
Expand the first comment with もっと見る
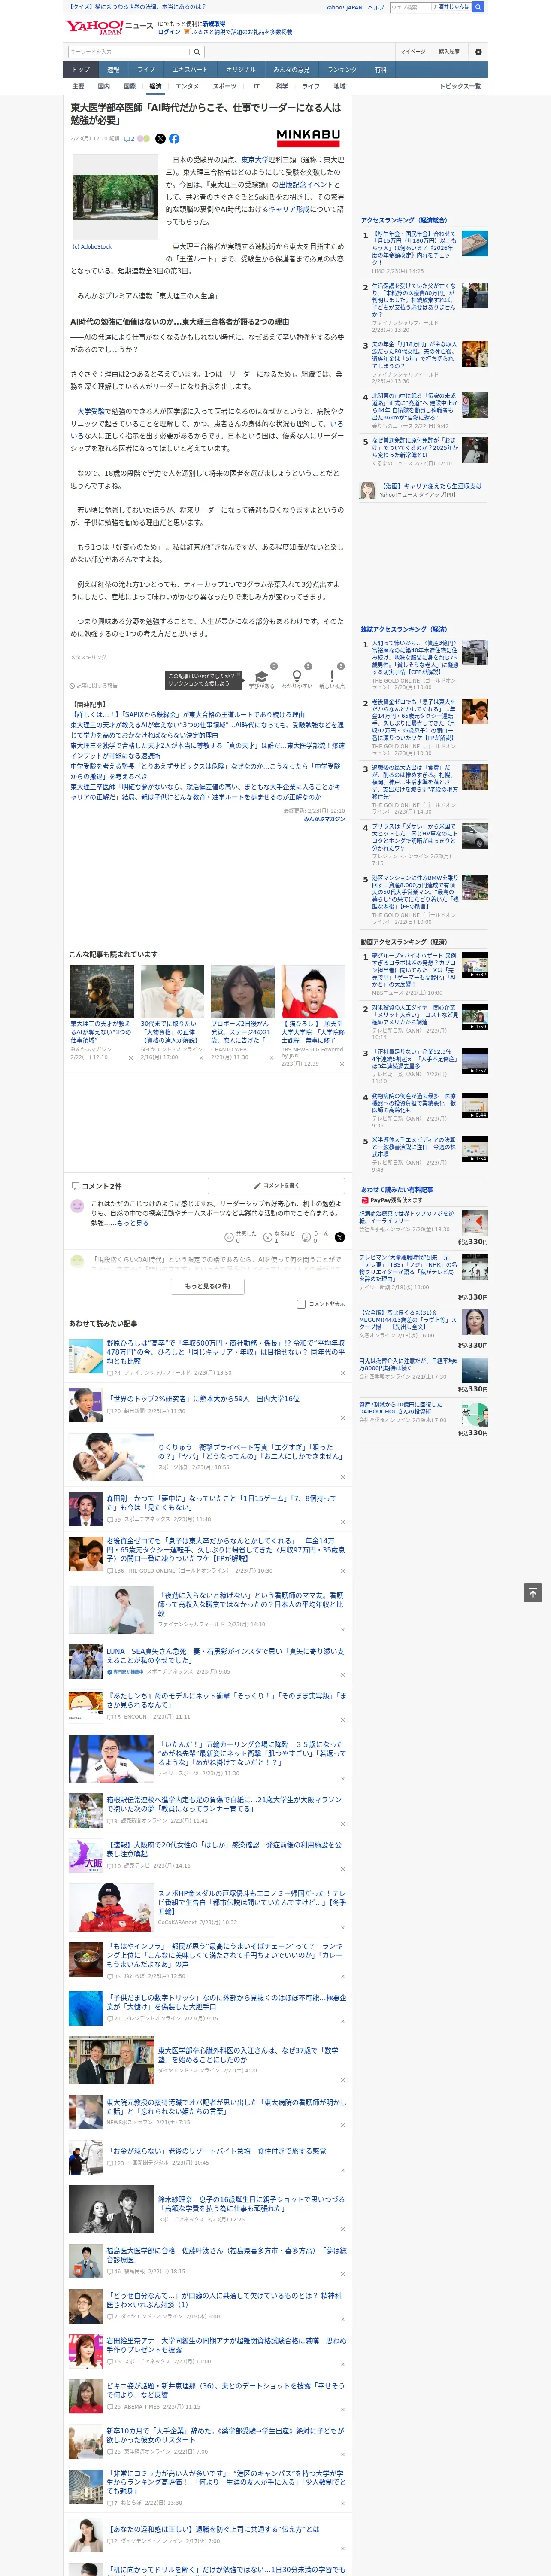click(132, 1223)
